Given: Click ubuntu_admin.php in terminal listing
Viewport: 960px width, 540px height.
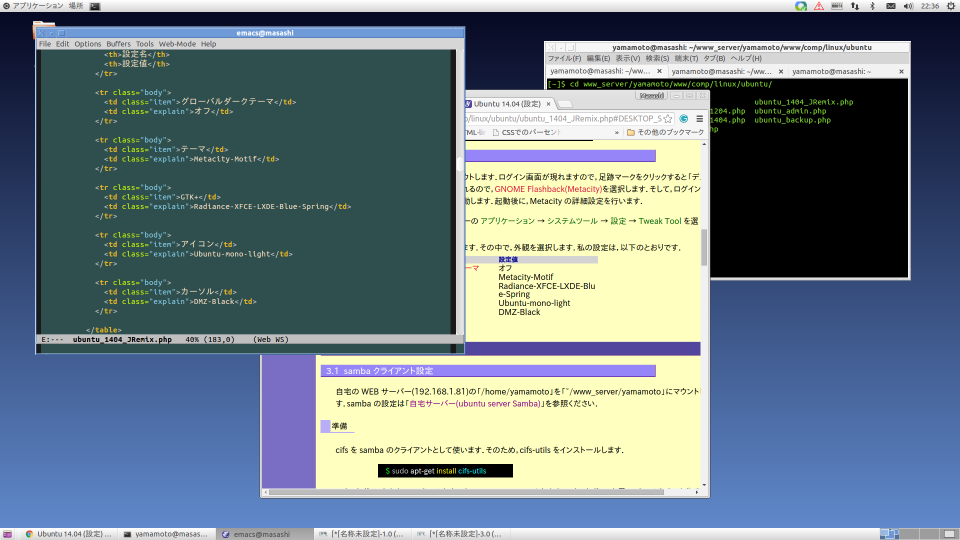Looking at the screenshot, I should 790,111.
